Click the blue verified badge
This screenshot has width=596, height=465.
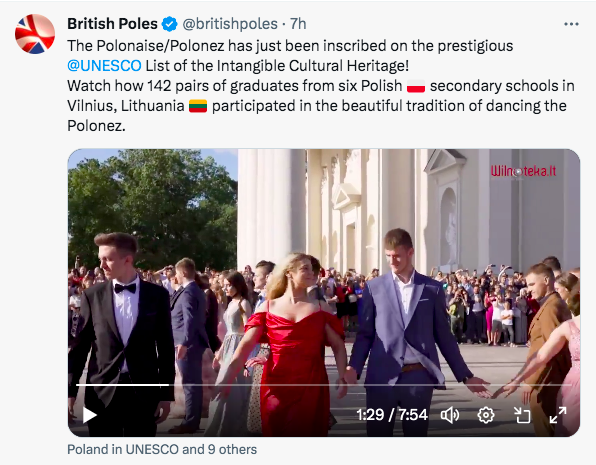click(170, 24)
